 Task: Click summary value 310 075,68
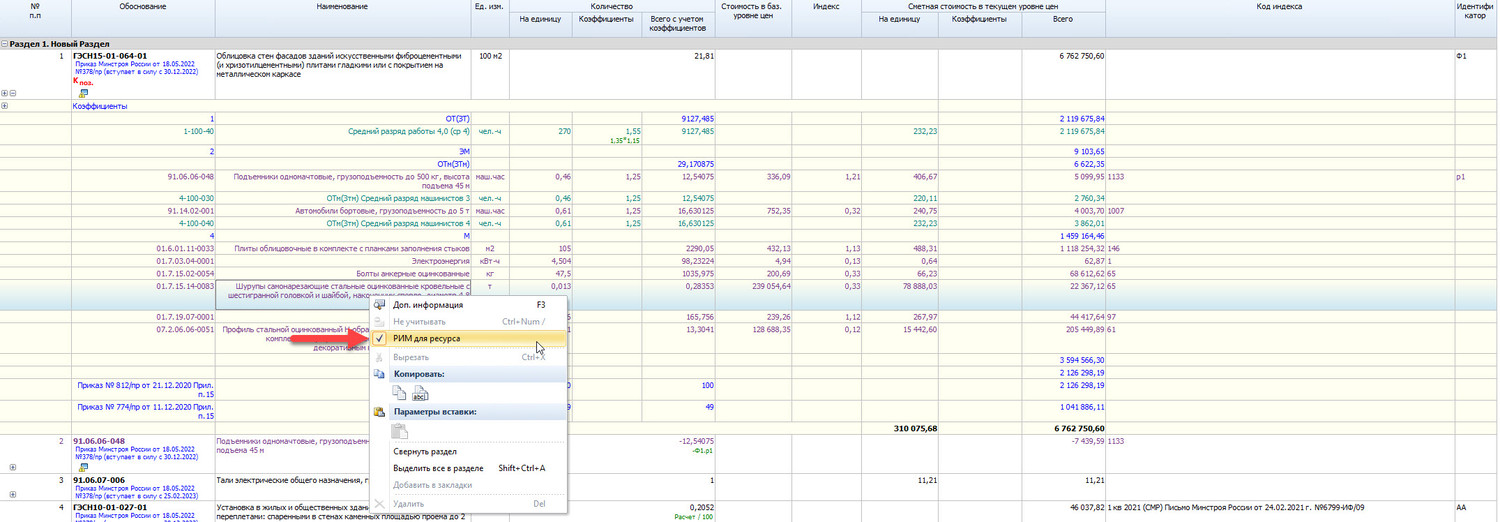(914, 429)
